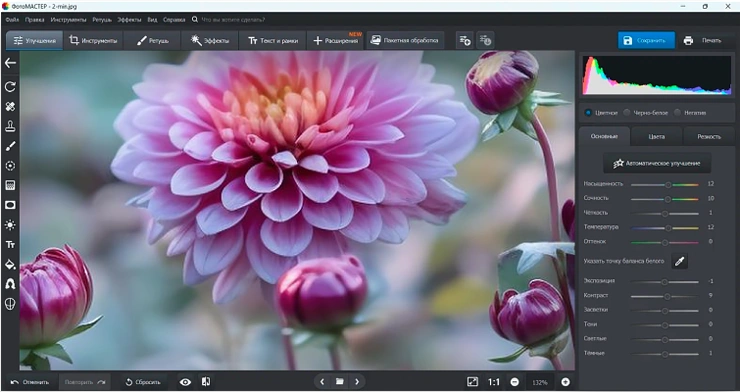Switch to the Резкость panel tab
Viewport: 740px width, 392px height.
709,136
